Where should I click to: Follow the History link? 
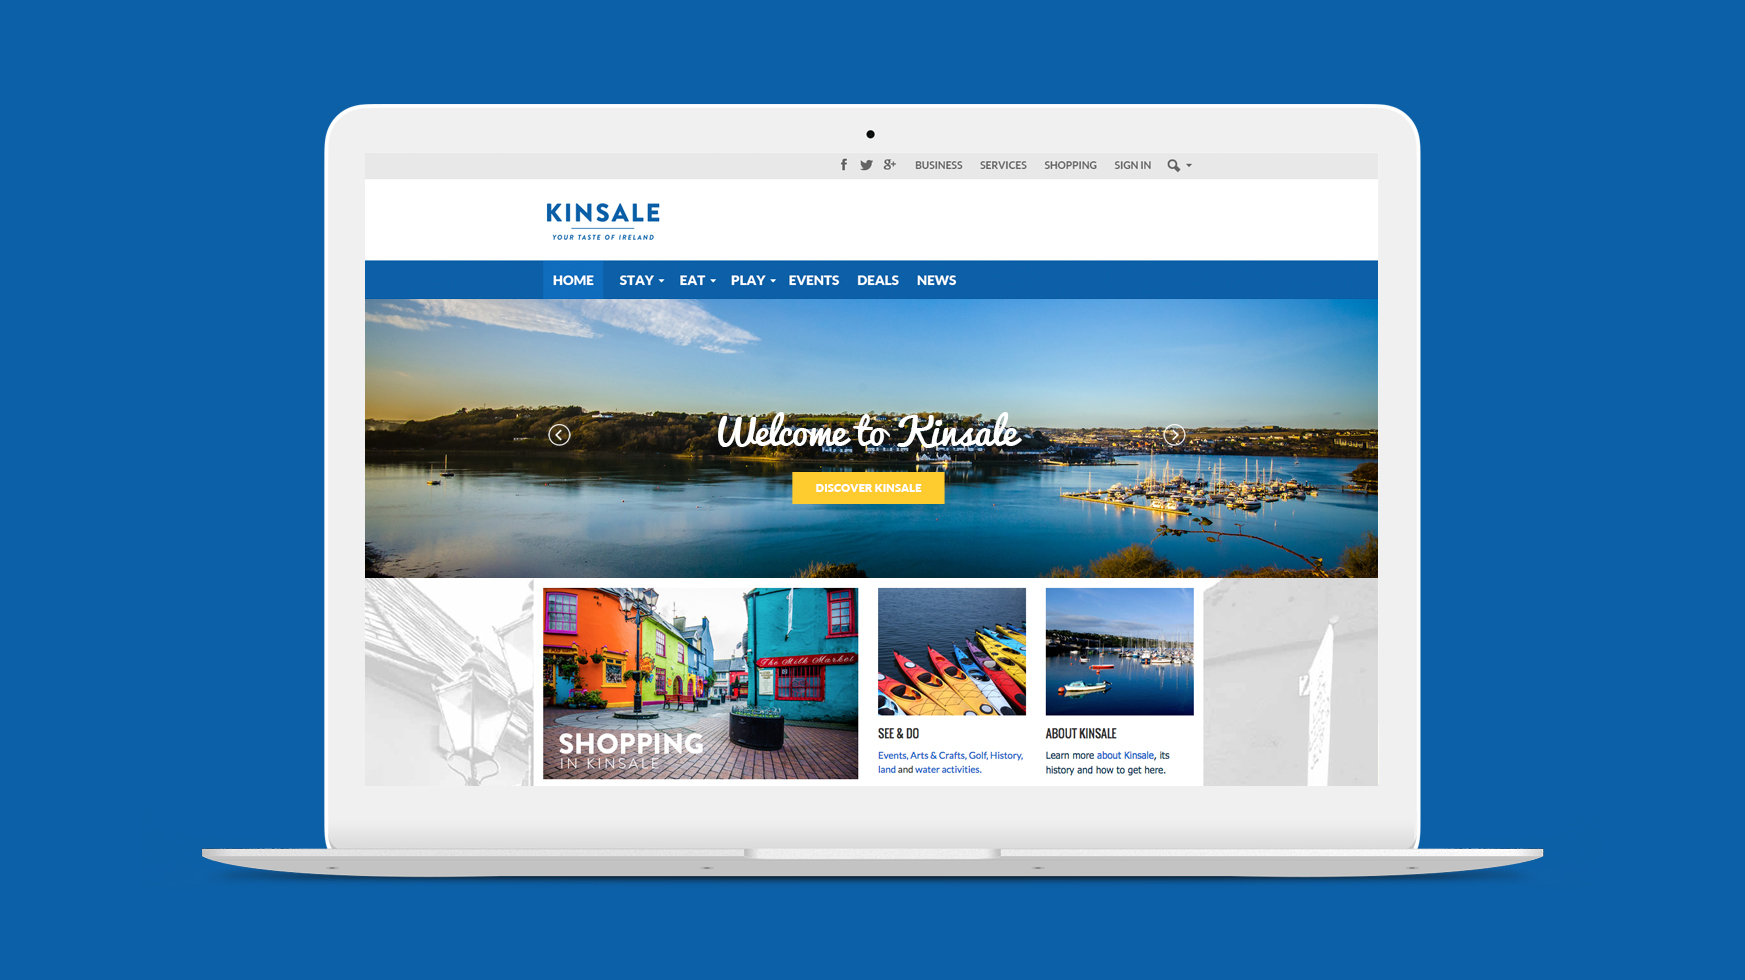[1006, 756]
